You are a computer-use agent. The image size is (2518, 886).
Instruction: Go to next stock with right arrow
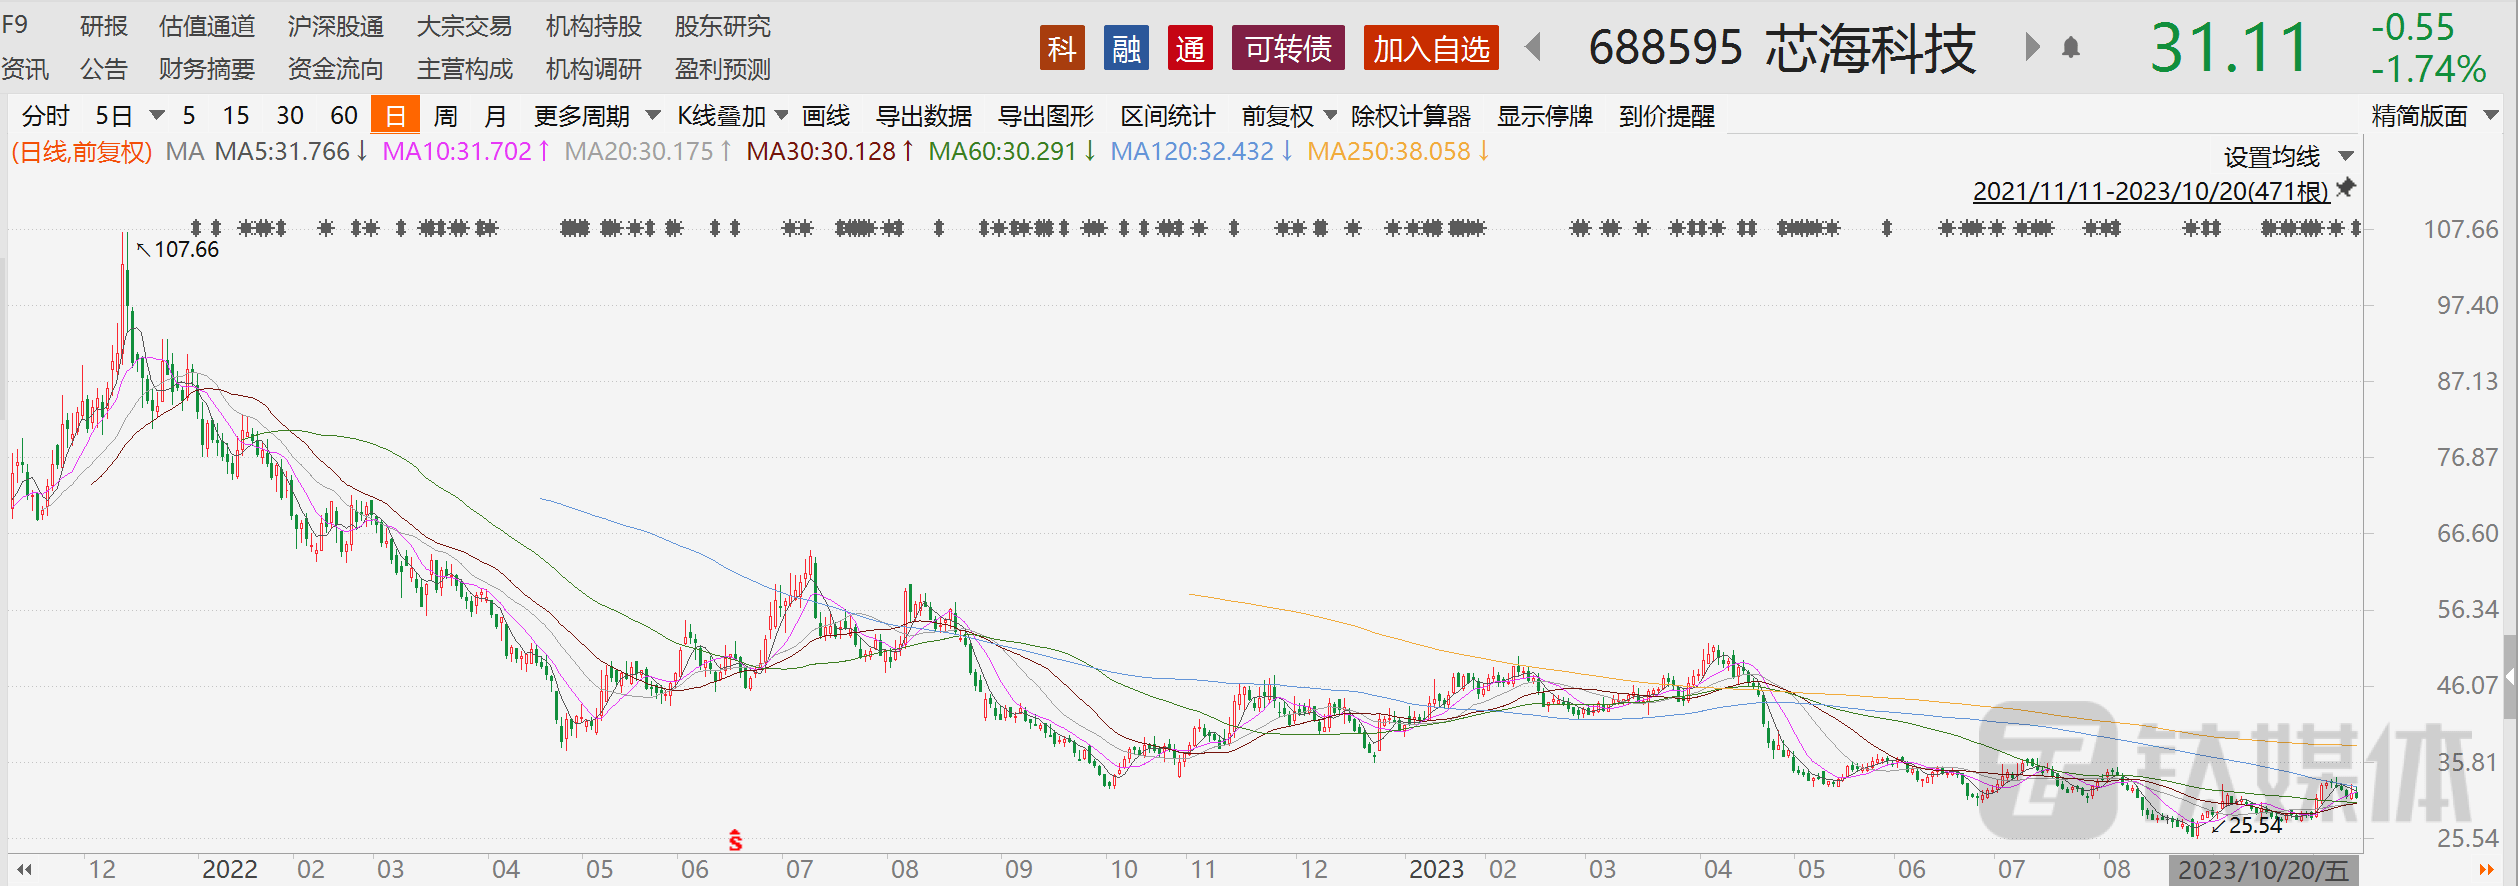coord(2031,47)
